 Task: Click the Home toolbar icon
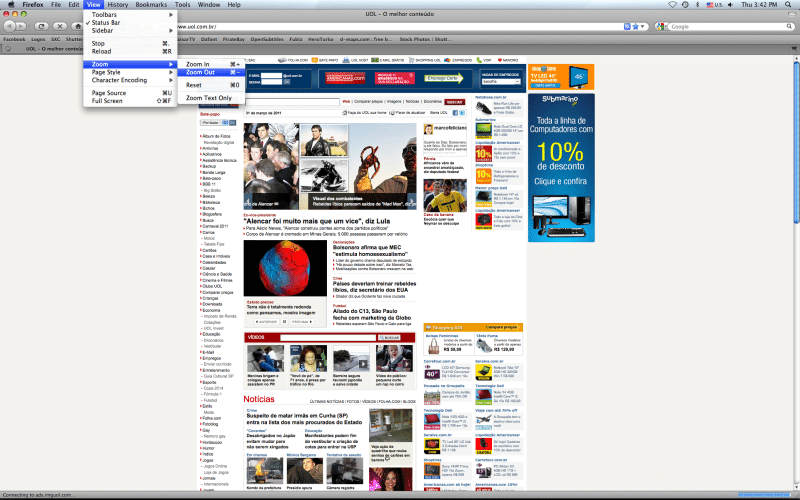click(77, 26)
